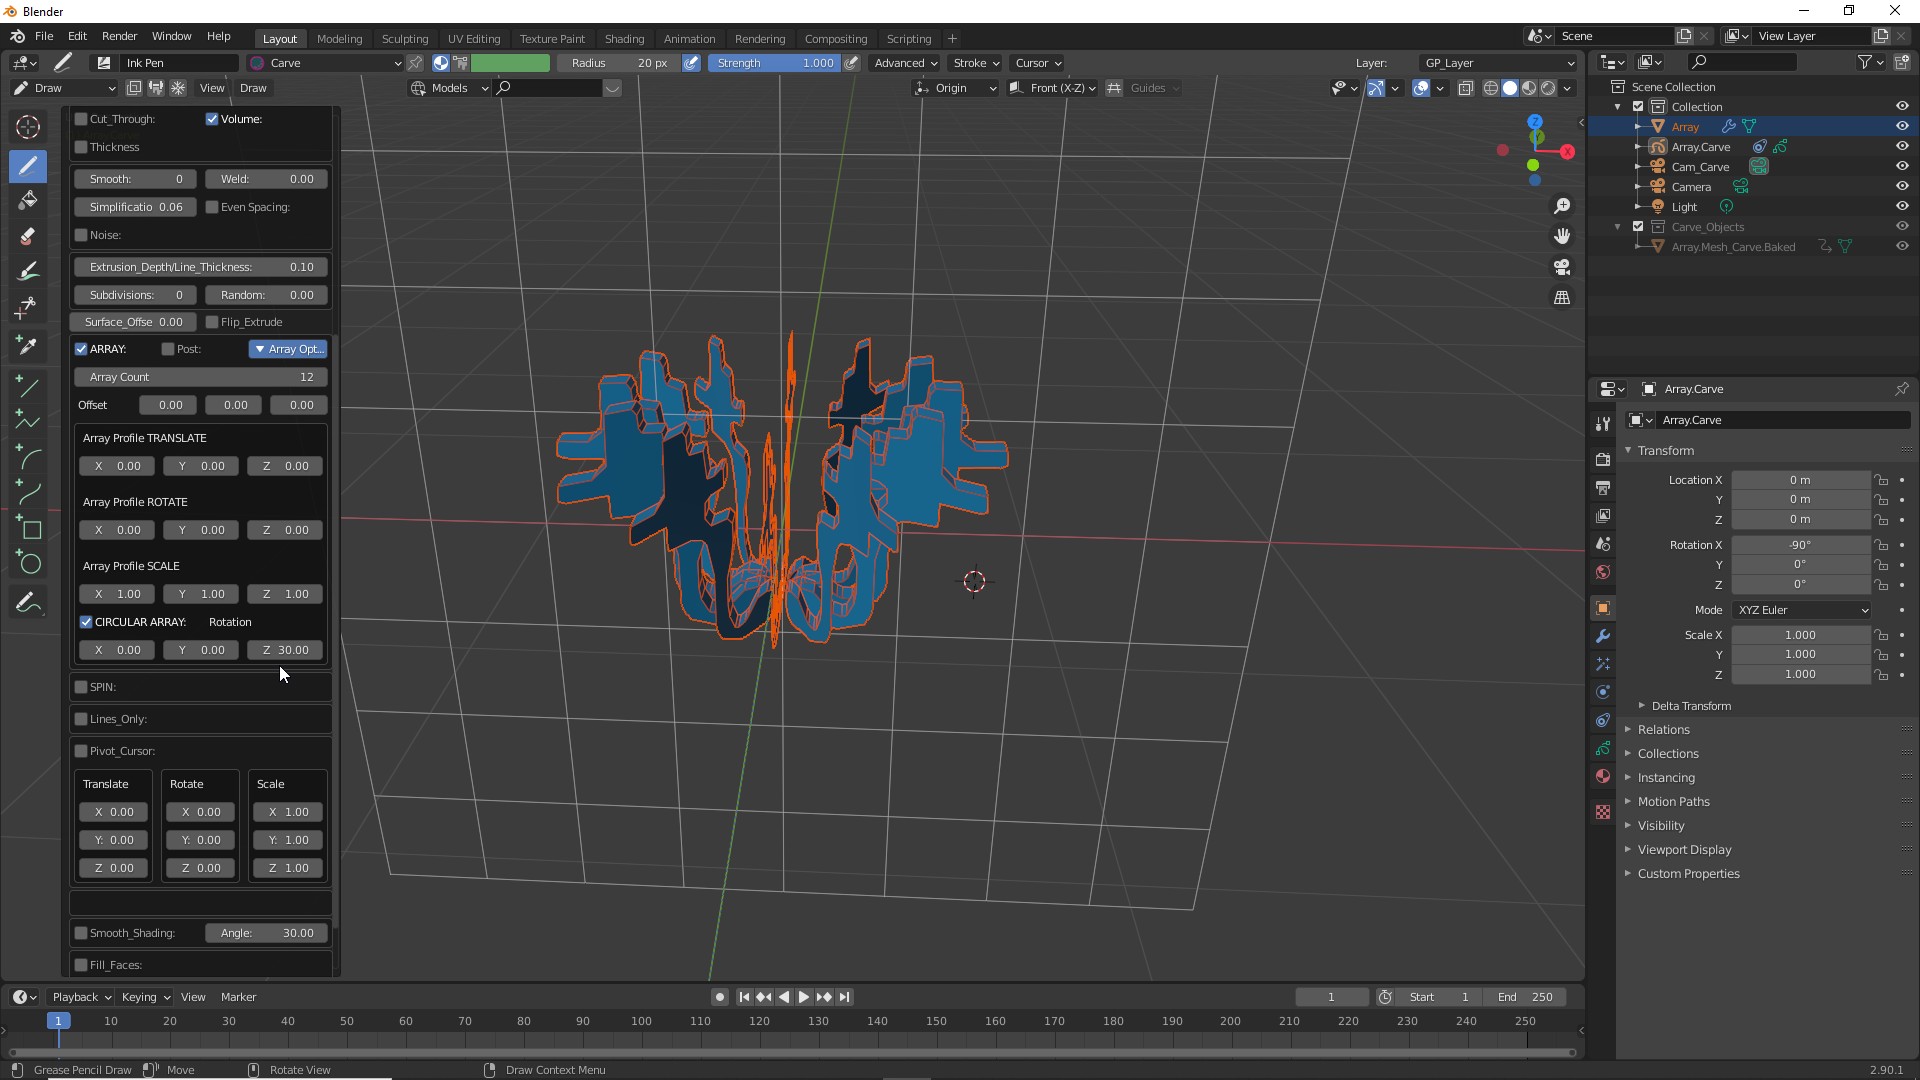Hide the Light object in outliner
The image size is (1920, 1080).
coord(1902,207)
